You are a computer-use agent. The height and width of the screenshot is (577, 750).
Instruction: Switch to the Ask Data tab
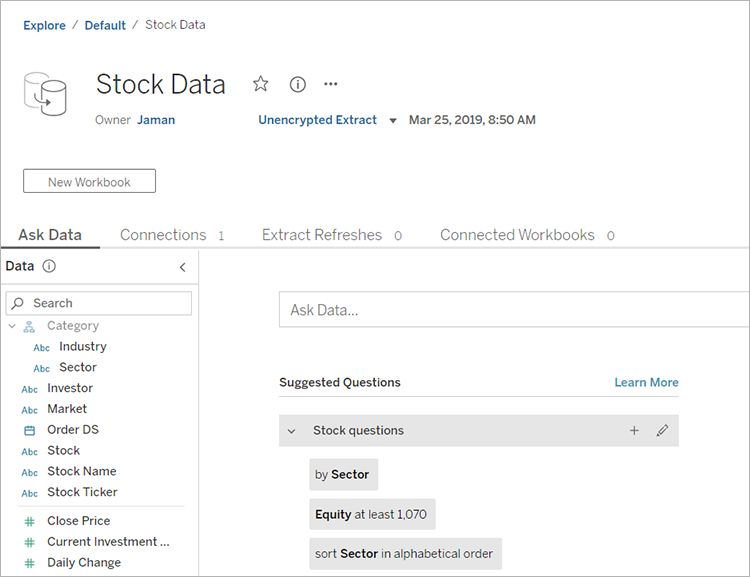tap(50, 235)
